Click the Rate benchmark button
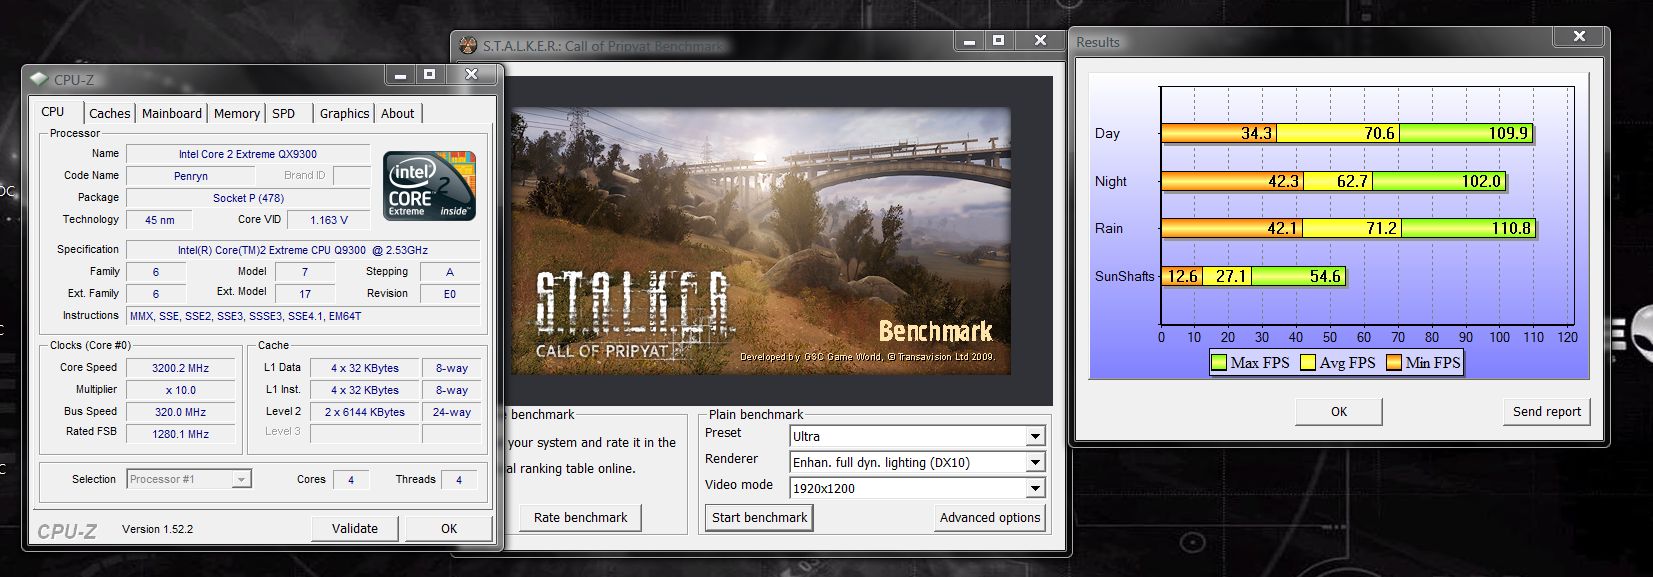This screenshot has width=1653, height=577. pyautogui.click(x=580, y=518)
